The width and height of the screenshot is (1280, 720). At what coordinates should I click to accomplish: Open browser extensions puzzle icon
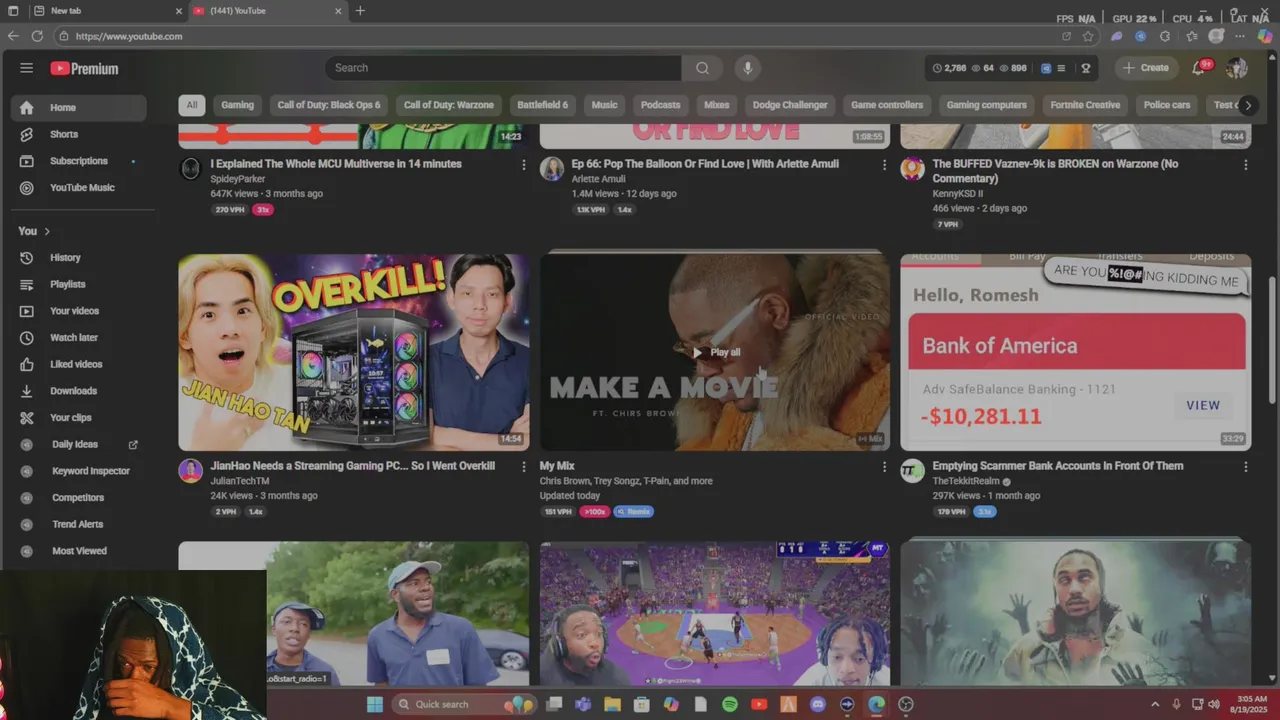point(1165,36)
